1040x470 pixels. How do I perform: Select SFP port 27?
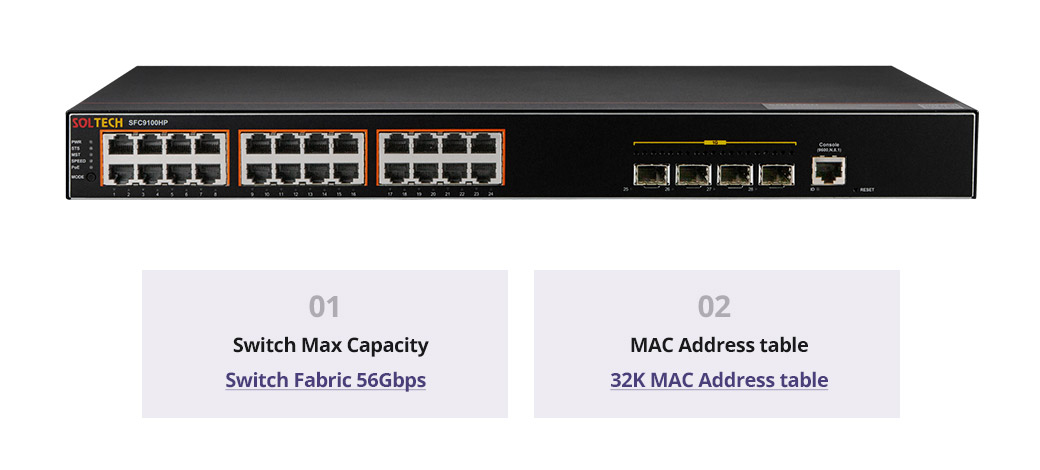click(736, 174)
